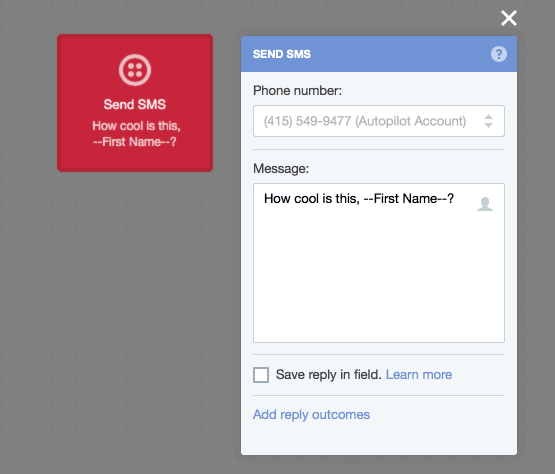Click the up arrow of phone selector

[488, 117]
